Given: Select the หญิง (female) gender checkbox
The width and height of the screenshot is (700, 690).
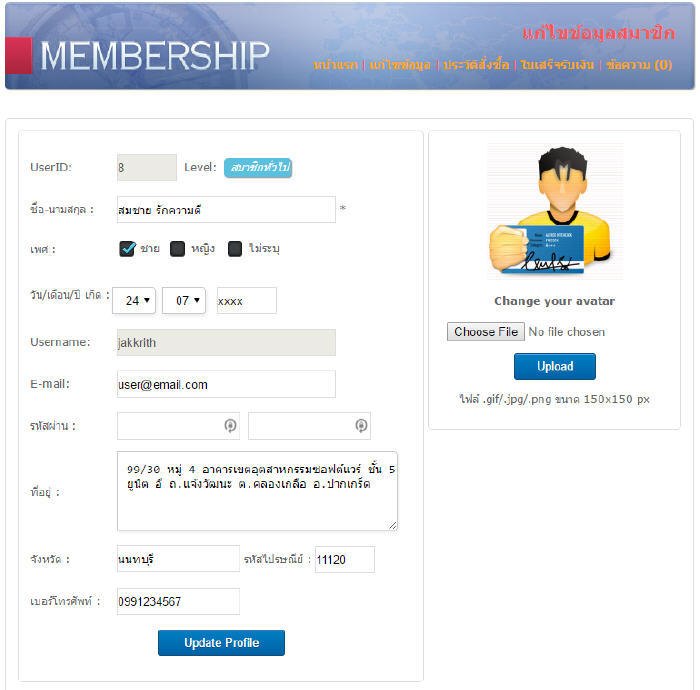Looking at the screenshot, I should (x=178, y=249).
